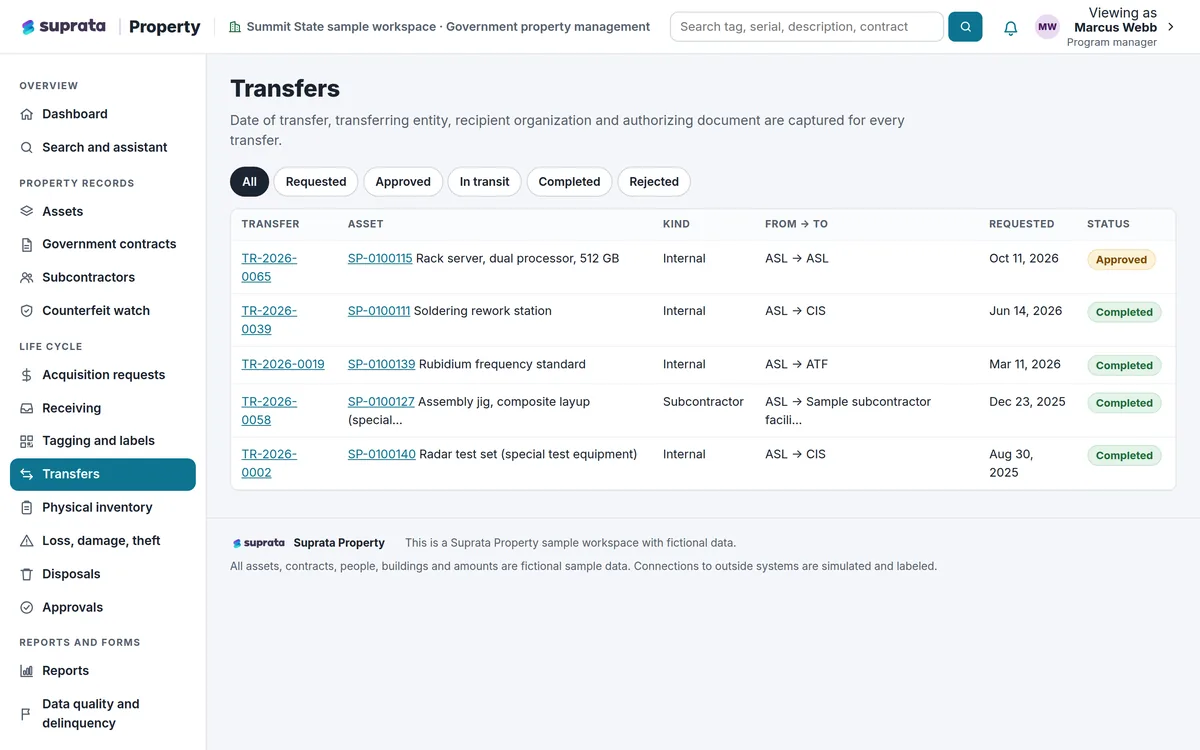Open Data quality and delinquency label
Image resolution: width=1200 pixels, height=750 pixels.
pos(91,714)
